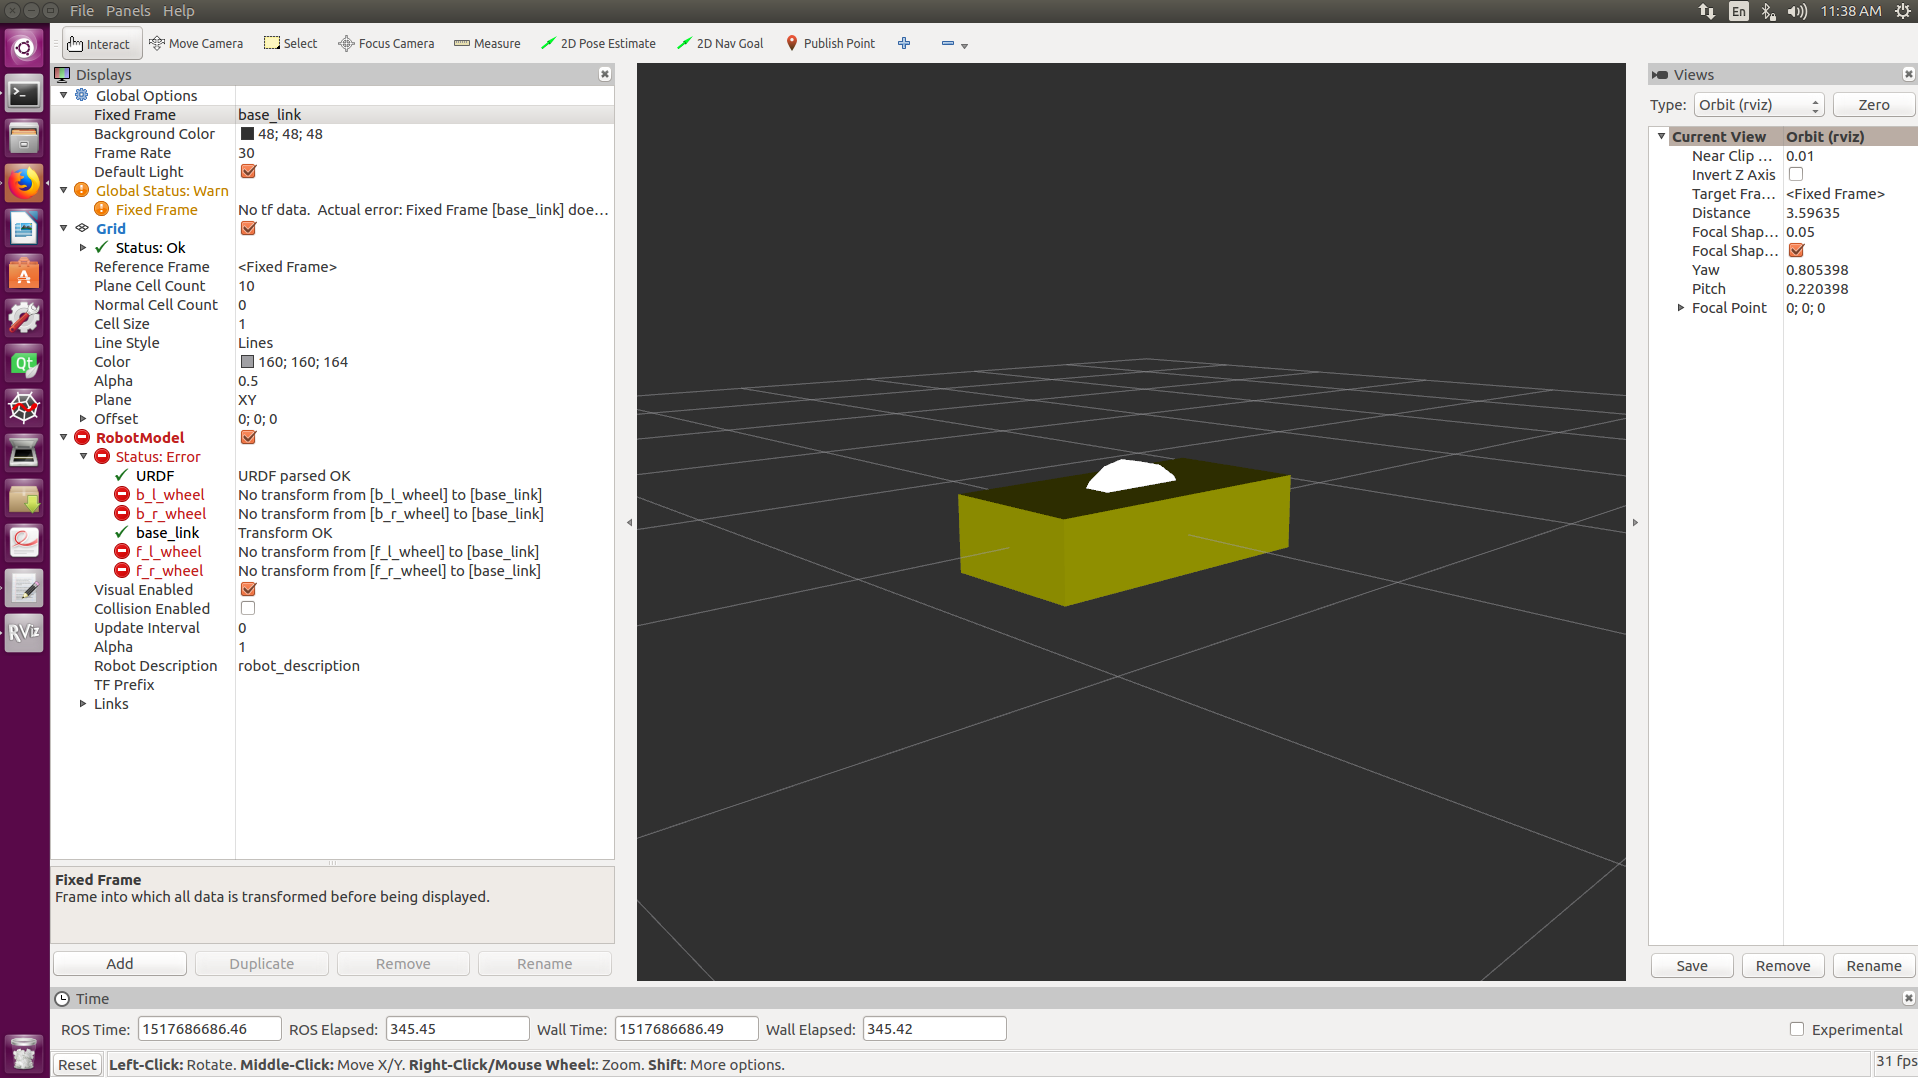Click the left panel collapse arrow

[x=629, y=522]
